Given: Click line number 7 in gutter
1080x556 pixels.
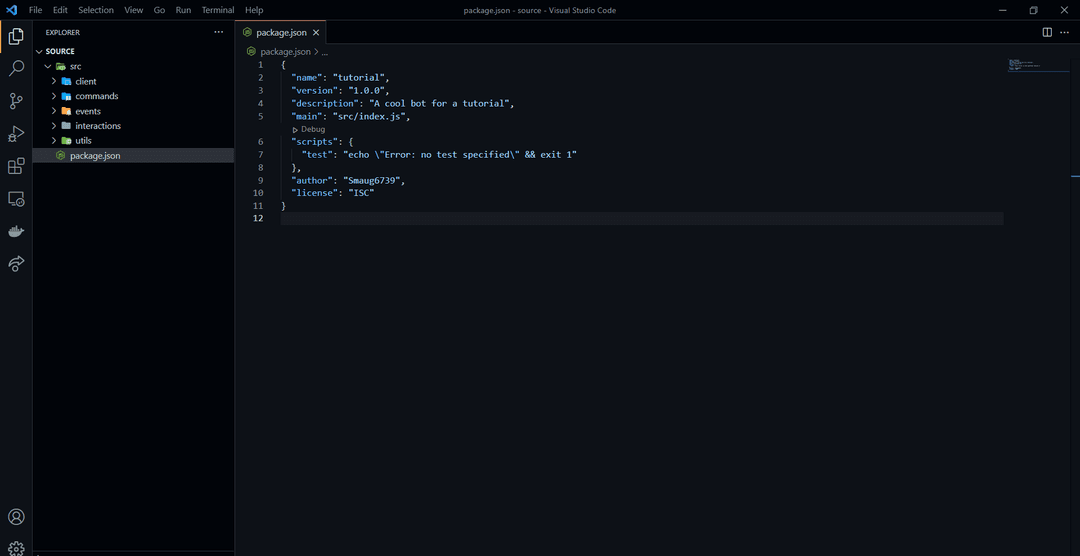Looking at the screenshot, I should [x=260, y=155].
